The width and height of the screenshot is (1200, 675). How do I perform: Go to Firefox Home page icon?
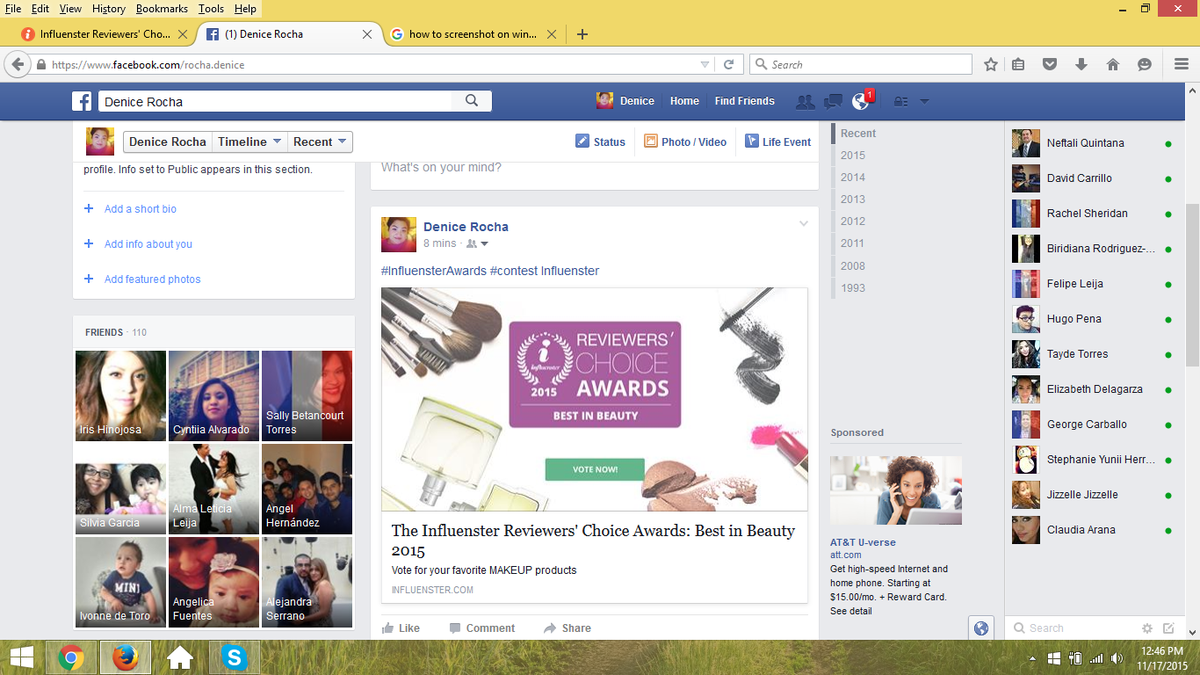tap(1113, 64)
